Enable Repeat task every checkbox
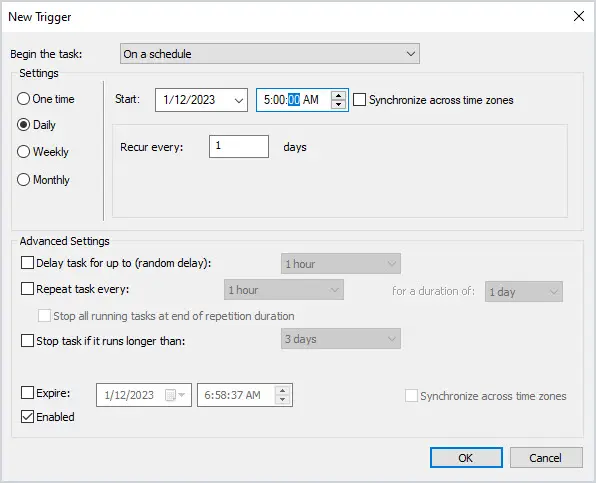The width and height of the screenshot is (596, 483). pyautogui.click(x=27, y=289)
